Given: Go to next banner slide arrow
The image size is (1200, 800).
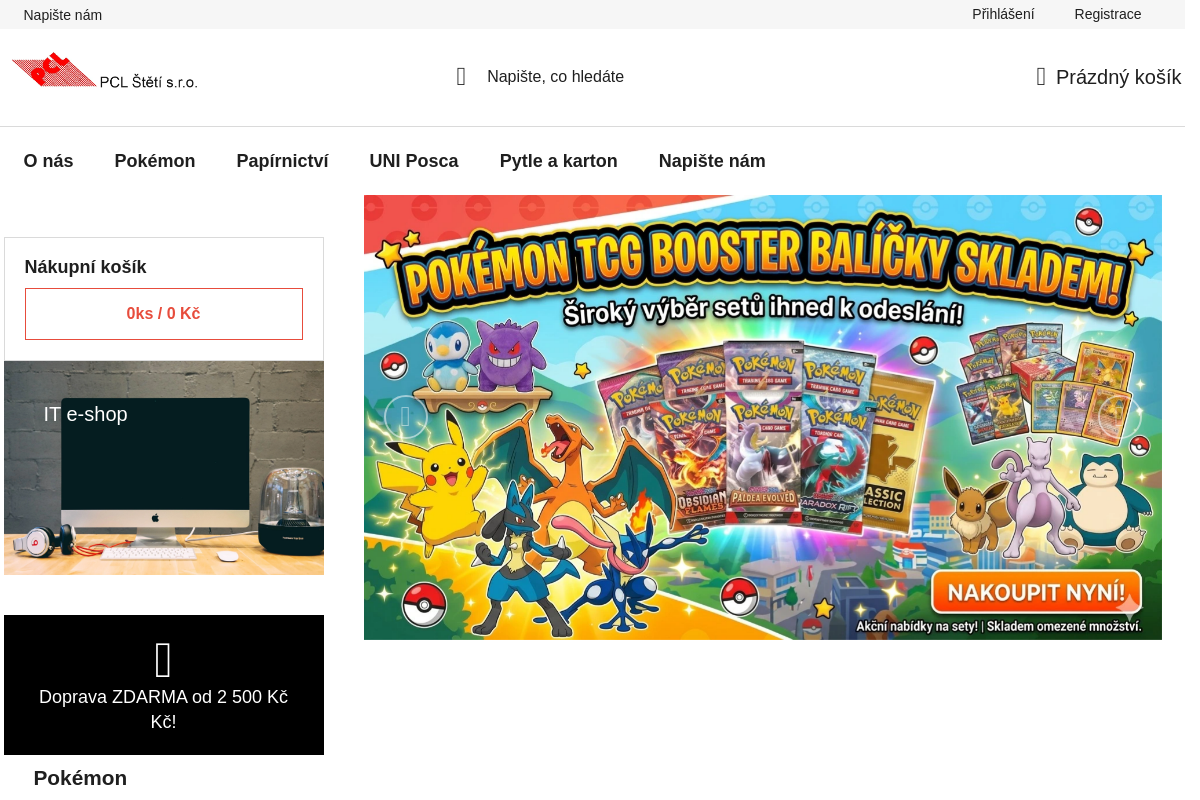Looking at the screenshot, I should pyautogui.click(x=1120, y=417).
